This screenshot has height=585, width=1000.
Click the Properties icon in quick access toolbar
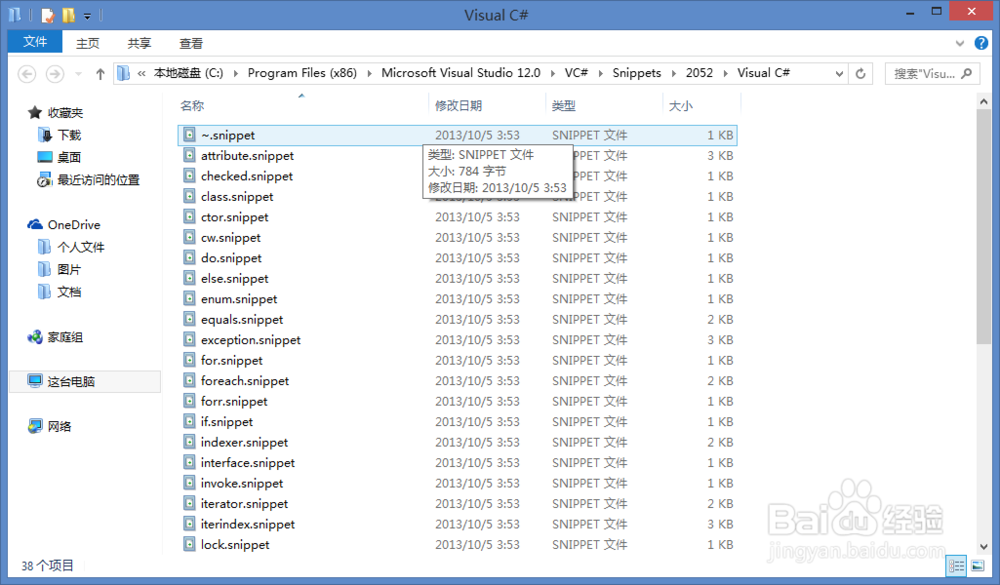tap(48, 15)
